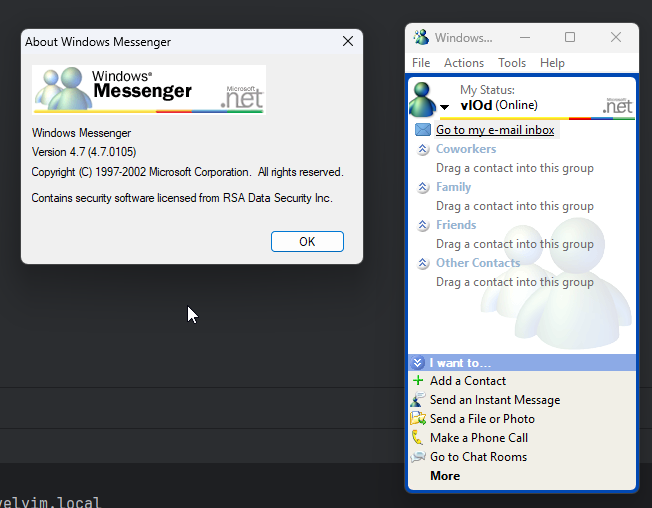Click 'Drag a contact into this group' under Friends
The height and width of the screenshot is (508, 652).
point(515,244)
